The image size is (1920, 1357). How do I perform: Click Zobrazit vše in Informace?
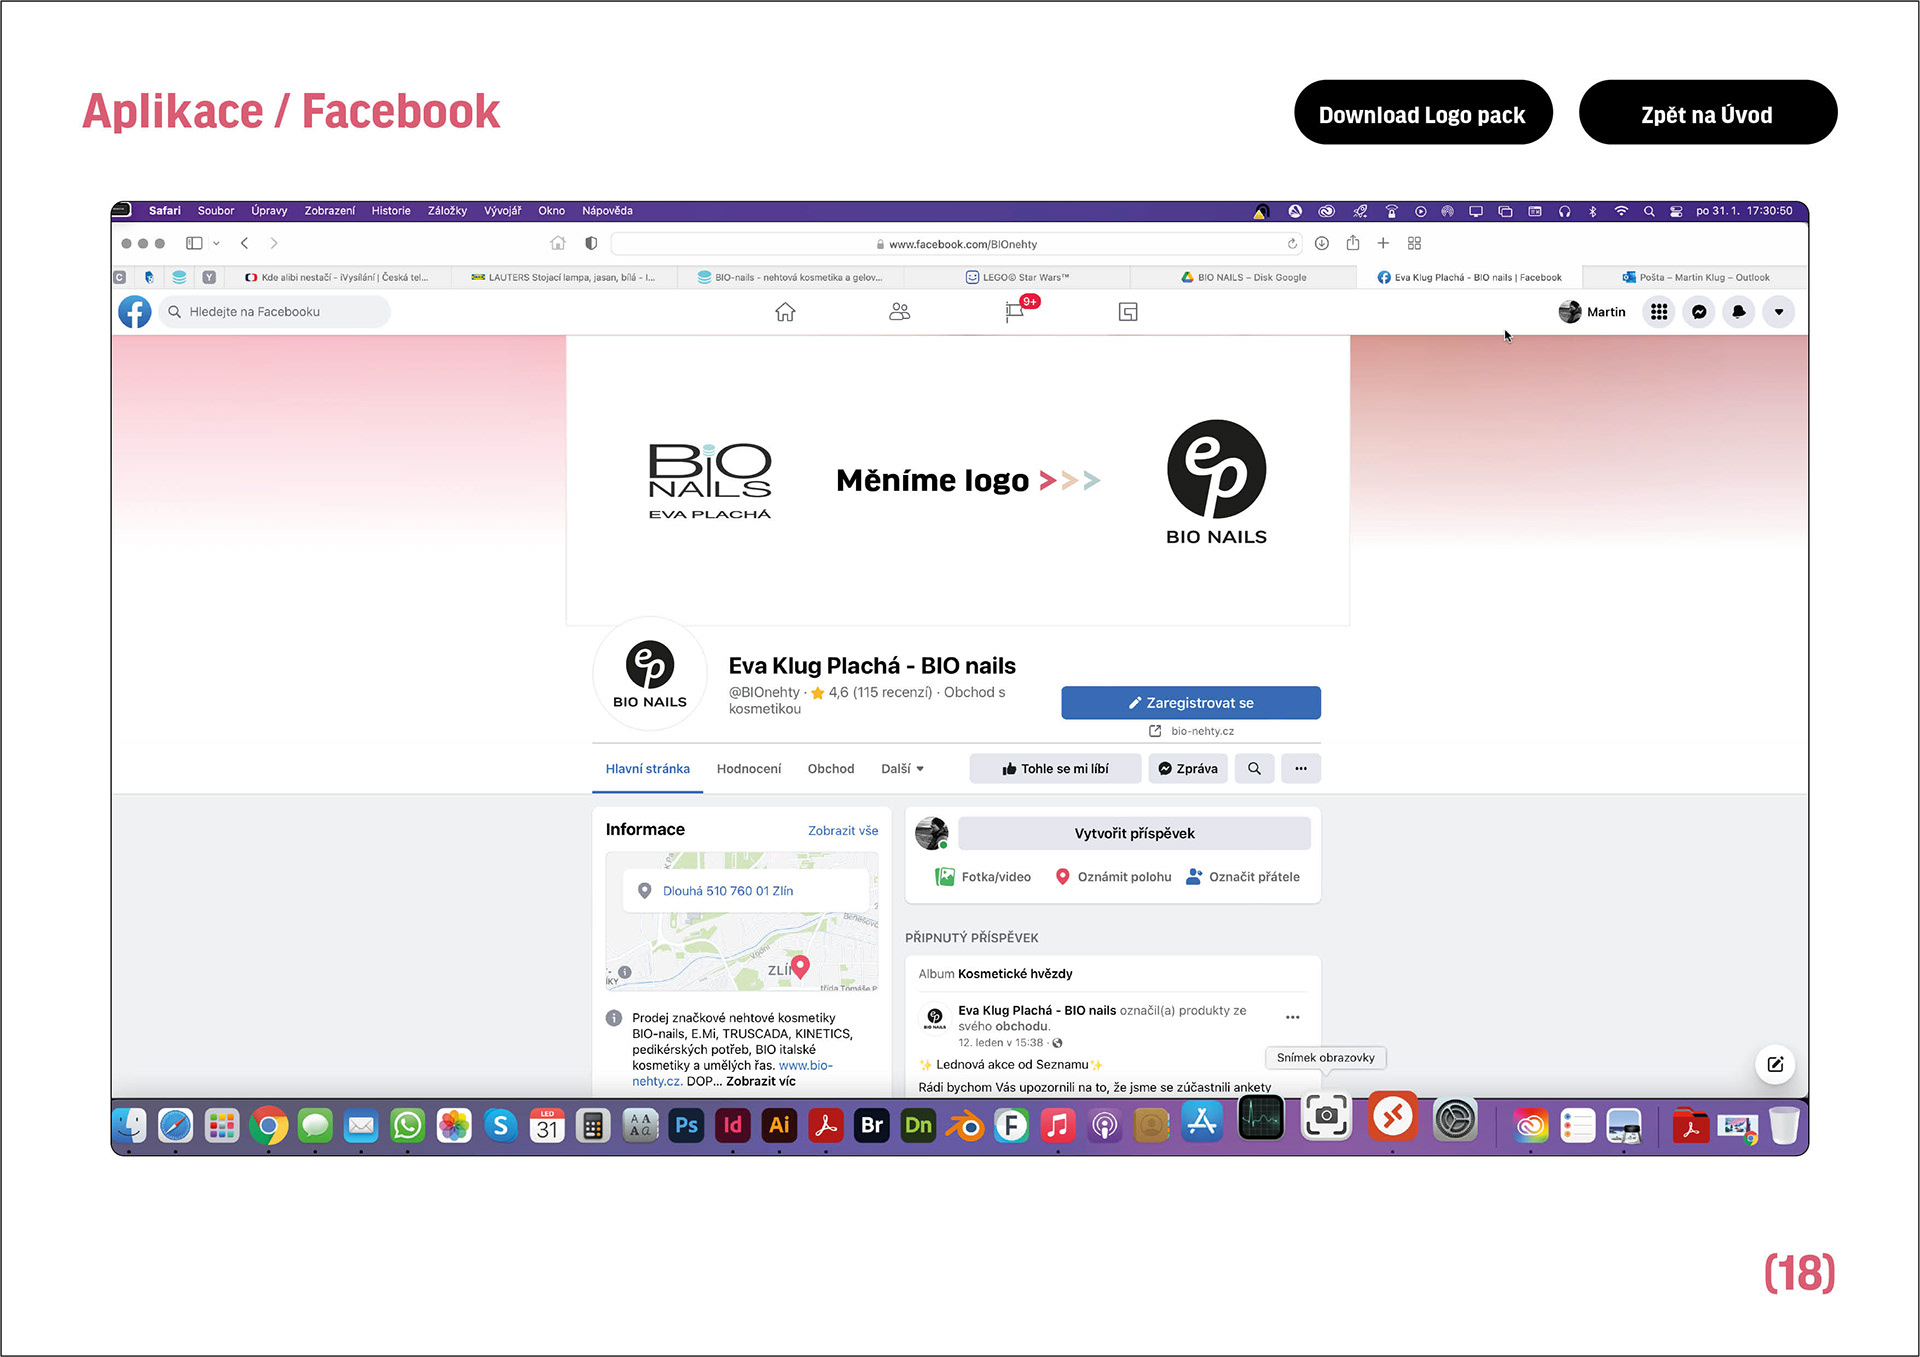point(843,831)
